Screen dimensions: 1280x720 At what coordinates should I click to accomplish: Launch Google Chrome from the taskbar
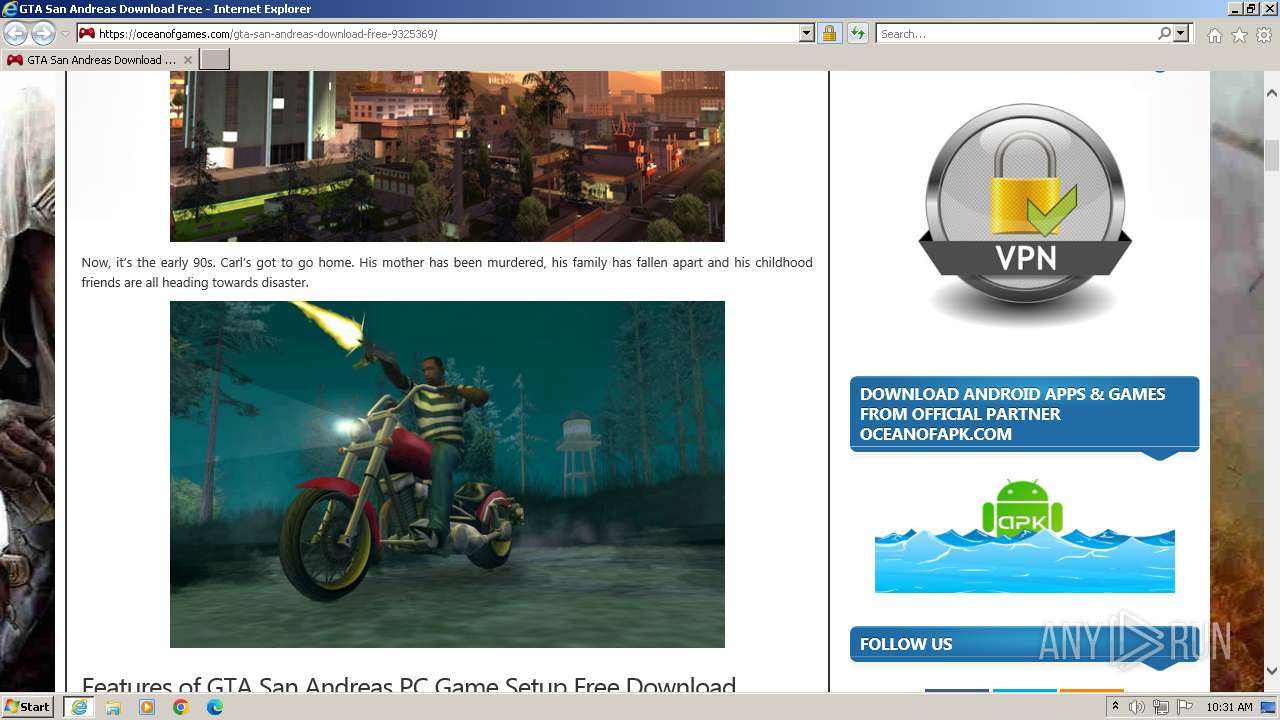coord(181,707)
